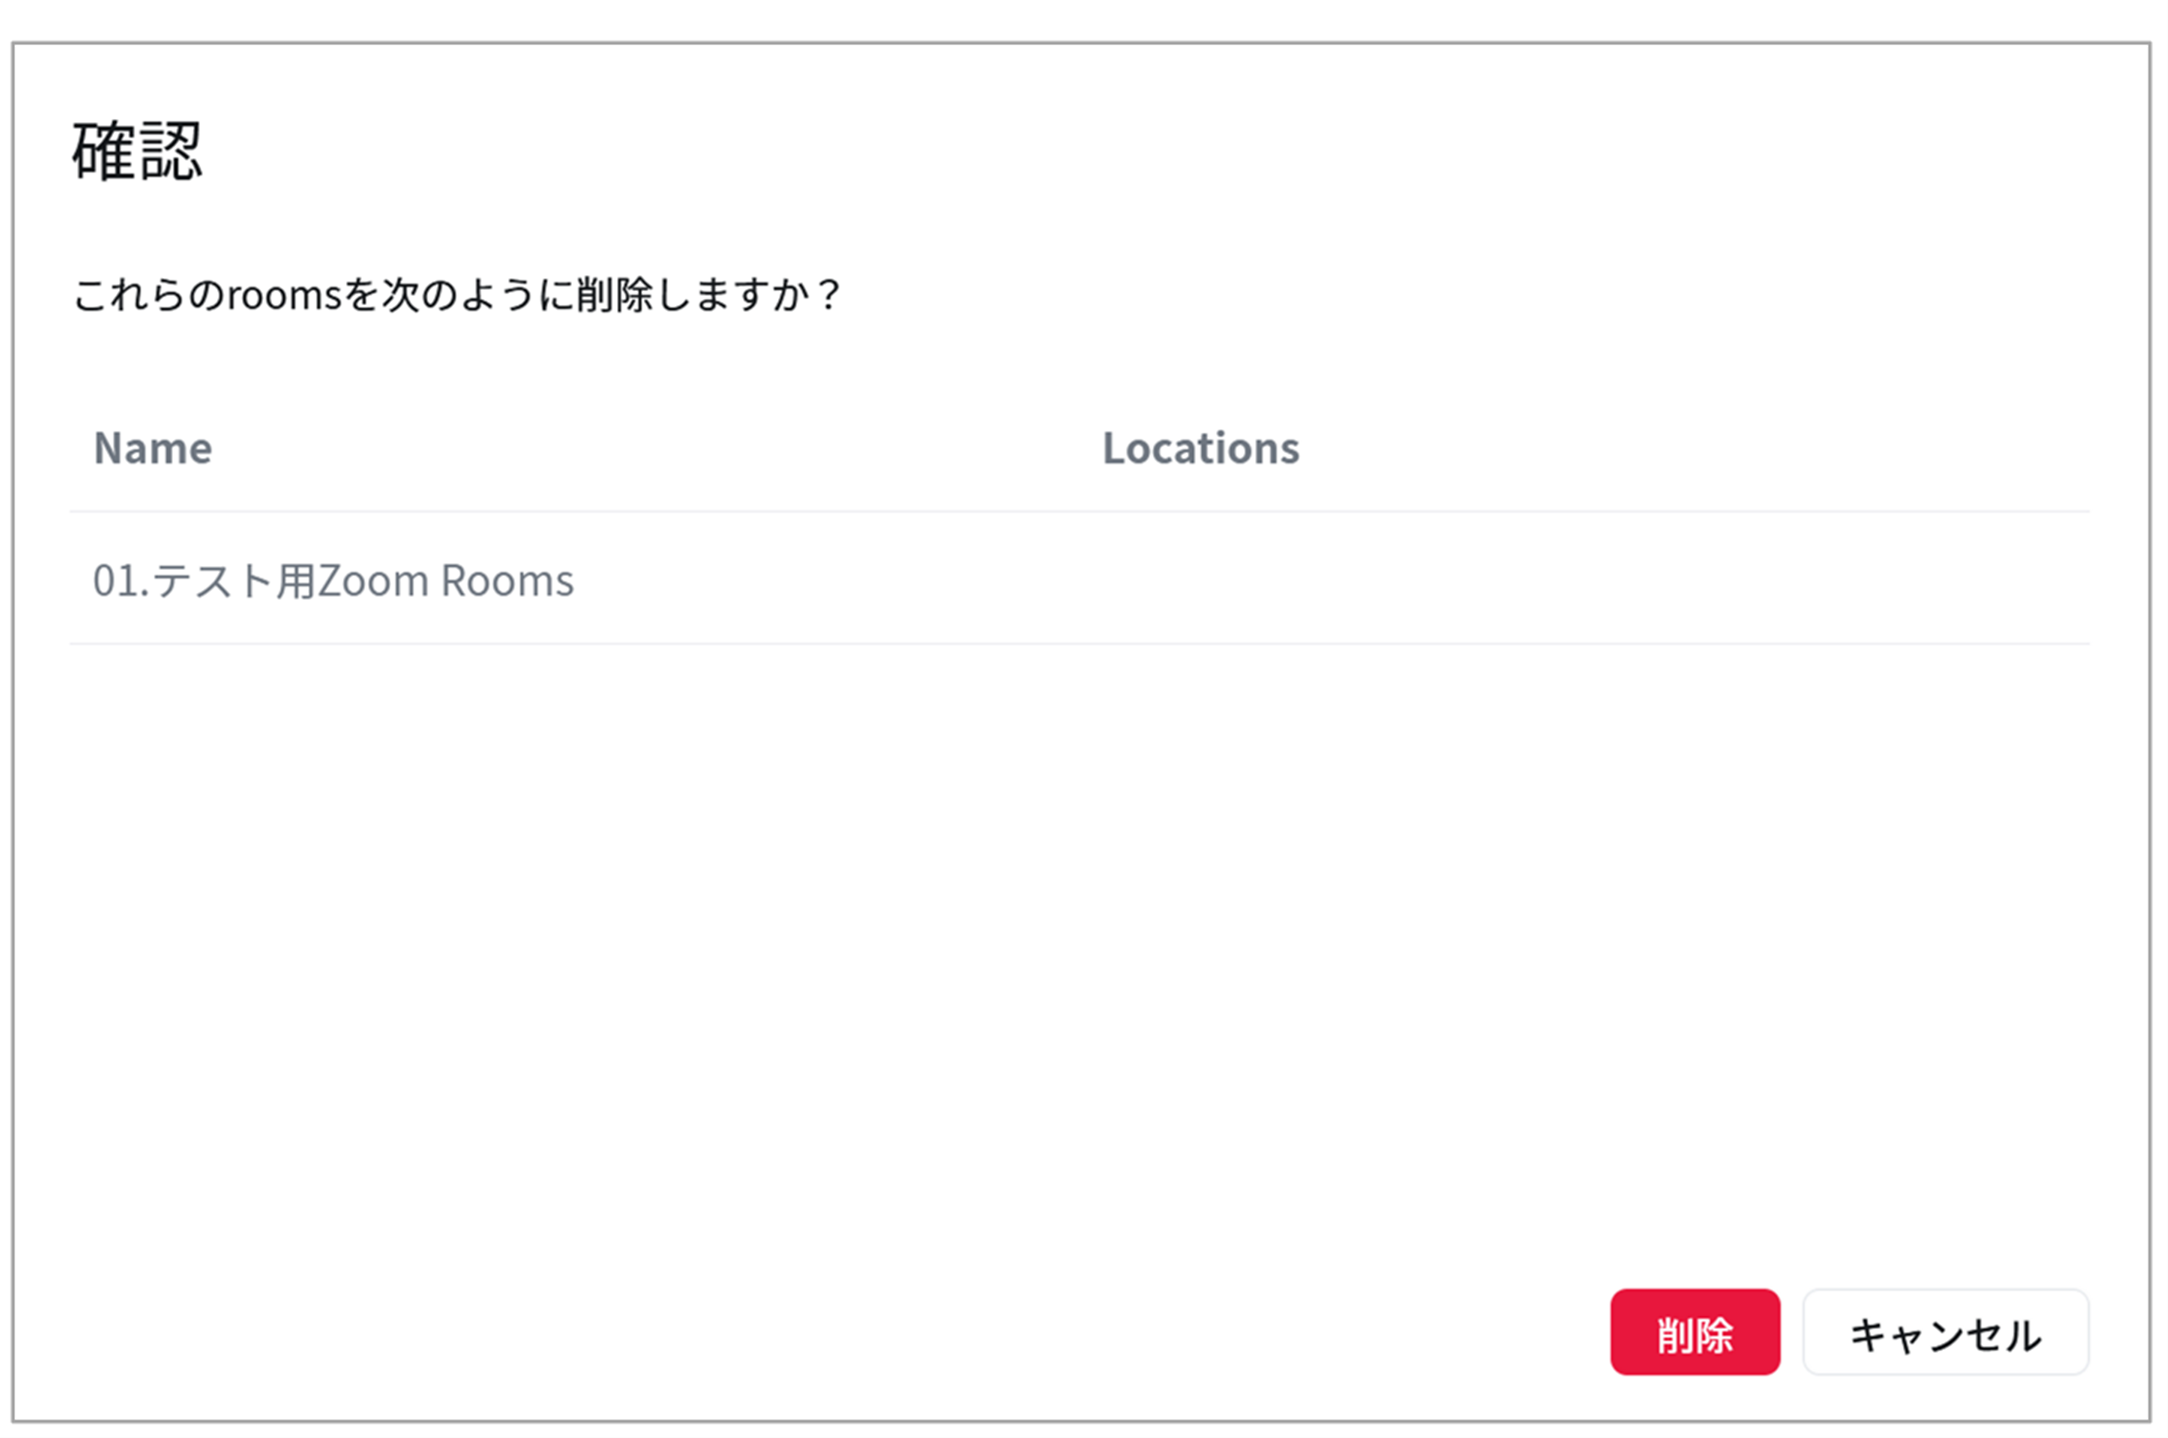The image size is (2168, 1438).
Task: Dismiss the dialog using キャンセル
Action: click(1945, 1332)
